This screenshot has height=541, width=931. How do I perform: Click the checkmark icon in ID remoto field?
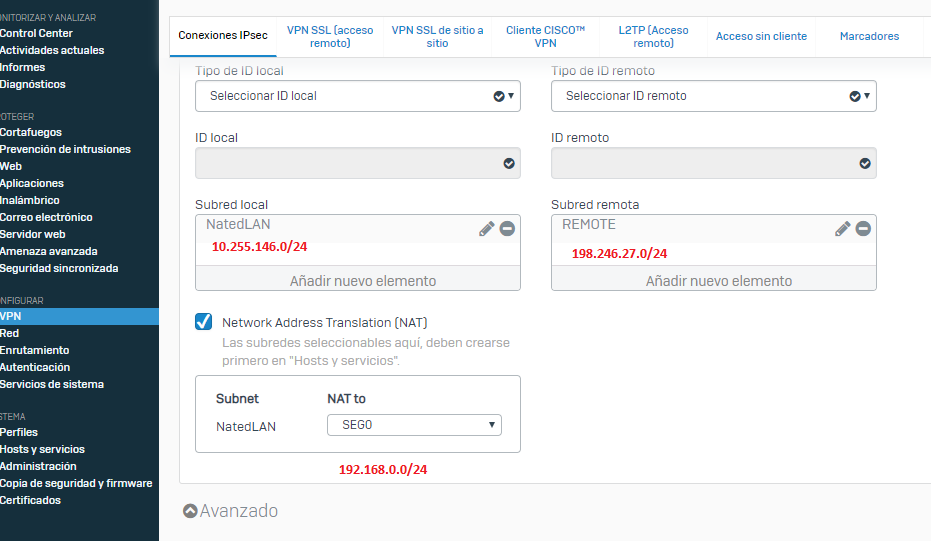click(x=864, y=163)
